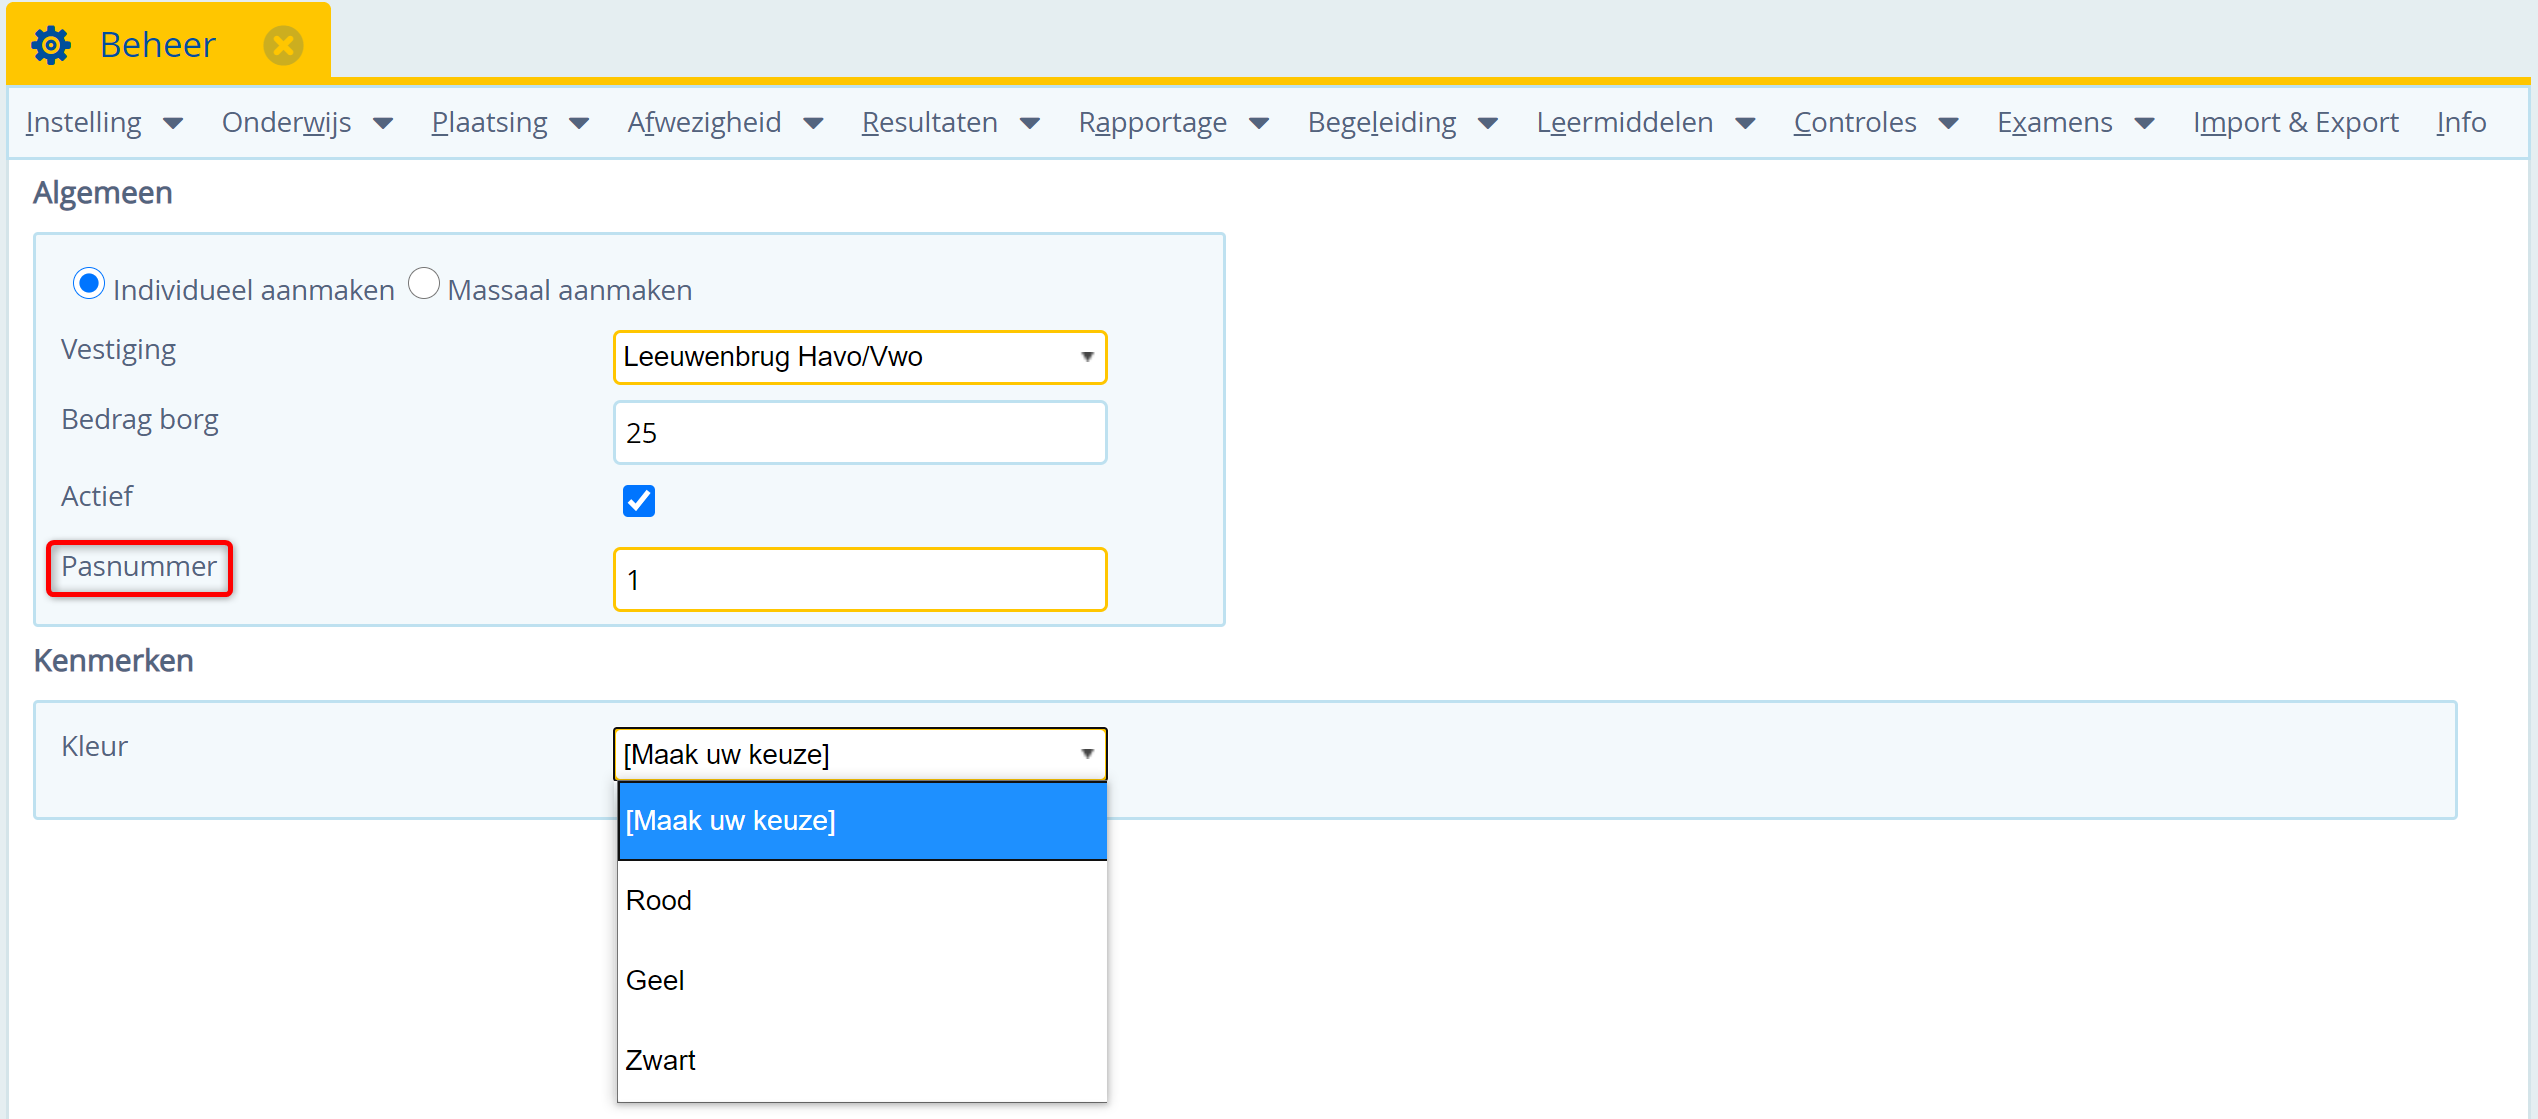Toggle the Actief checkbox
Screen dimensions: 2538x1119
pyautogui.click(x=639, y=501)
